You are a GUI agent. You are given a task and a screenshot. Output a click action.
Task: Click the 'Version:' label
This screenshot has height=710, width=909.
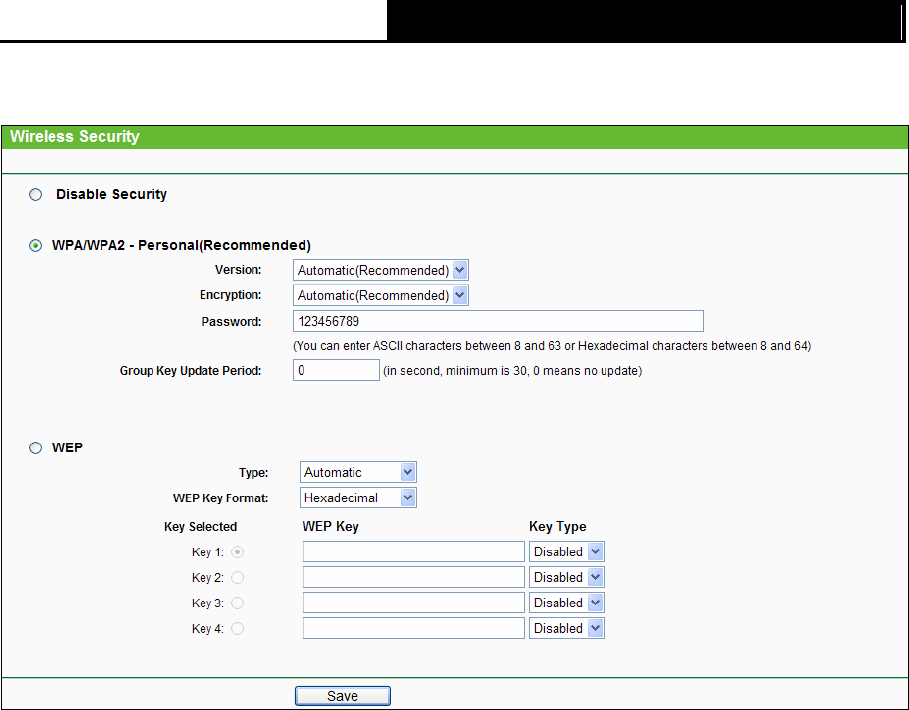238,270
